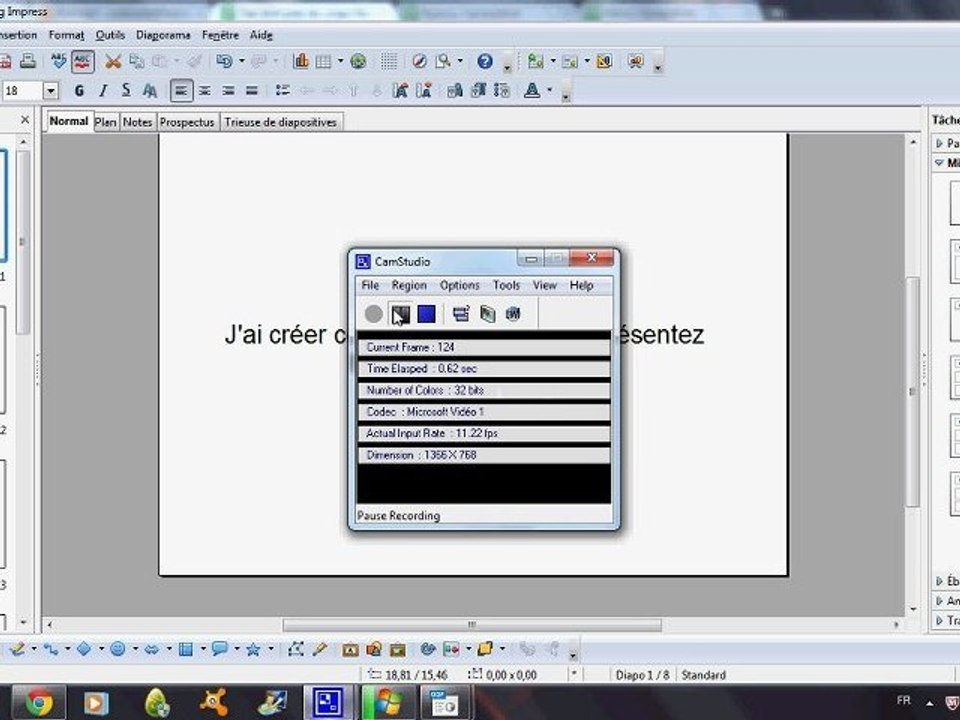Viewport: 960px width, 720px height.
Task: Toggle automatic spellcheck (ABC underline) icon
Action: pos(83,61)
